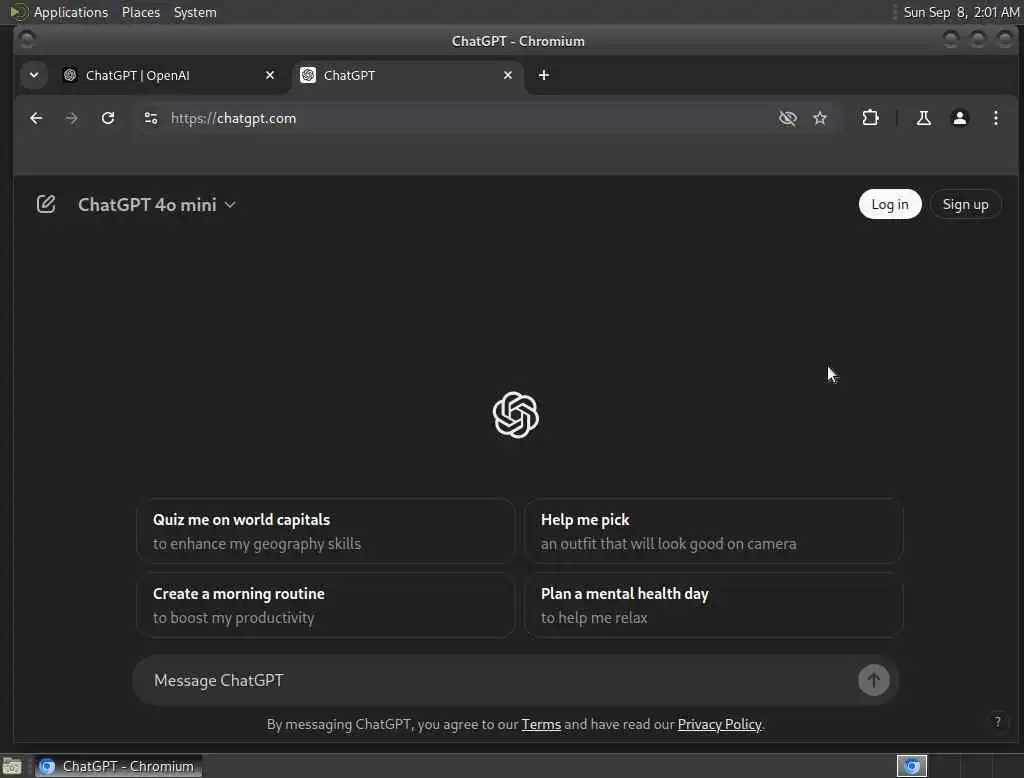
Task: Click the Sign up button
Action: (965, 204)
